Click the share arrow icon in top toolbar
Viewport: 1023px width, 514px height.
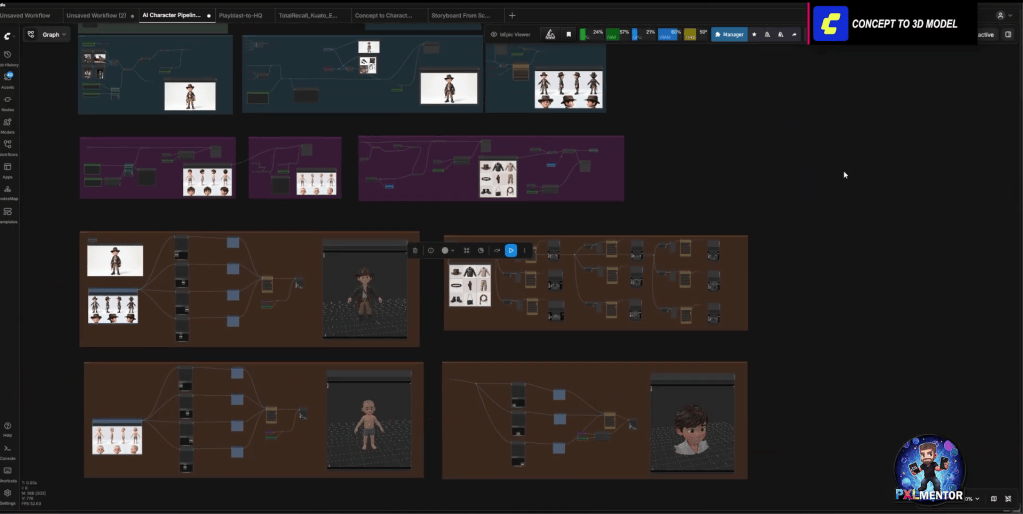point(794,35)
